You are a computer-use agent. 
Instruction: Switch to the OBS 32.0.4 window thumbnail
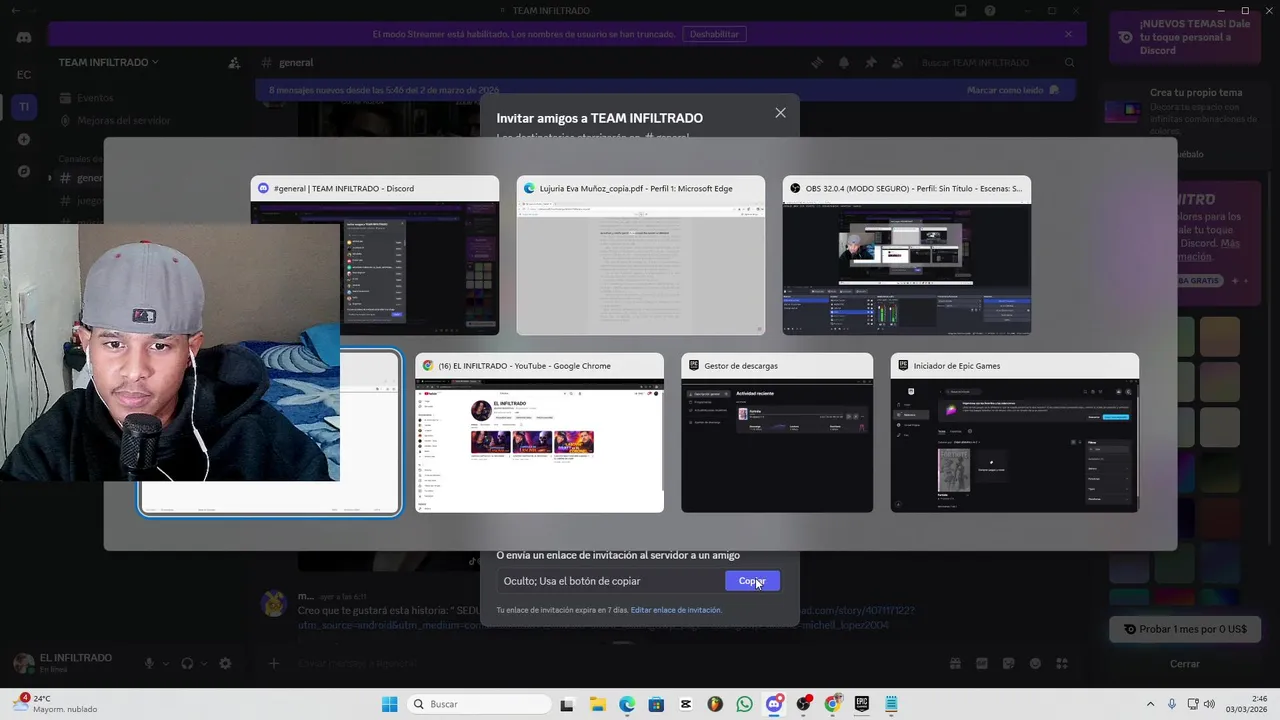point(906,255)
